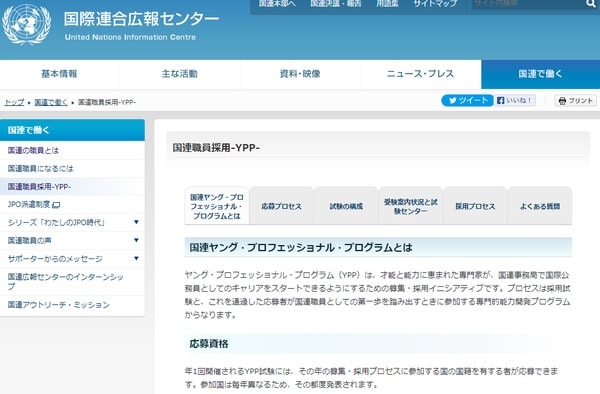Open 用語集 link in top bar
Screen dimensions: 600x394
[387, 4]
